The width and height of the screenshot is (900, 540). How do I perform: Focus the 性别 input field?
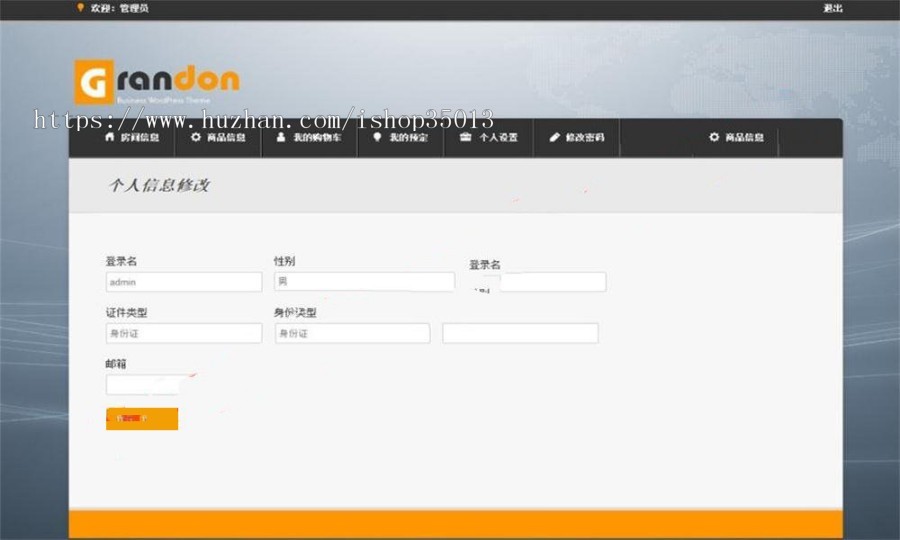pos(364,281)
